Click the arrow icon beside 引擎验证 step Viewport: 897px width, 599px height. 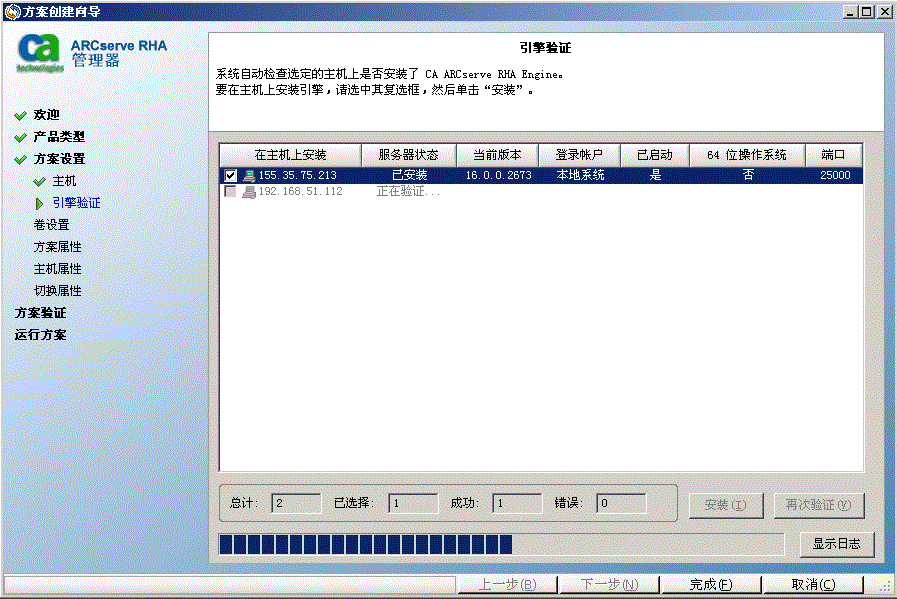(x=42, y=202)
